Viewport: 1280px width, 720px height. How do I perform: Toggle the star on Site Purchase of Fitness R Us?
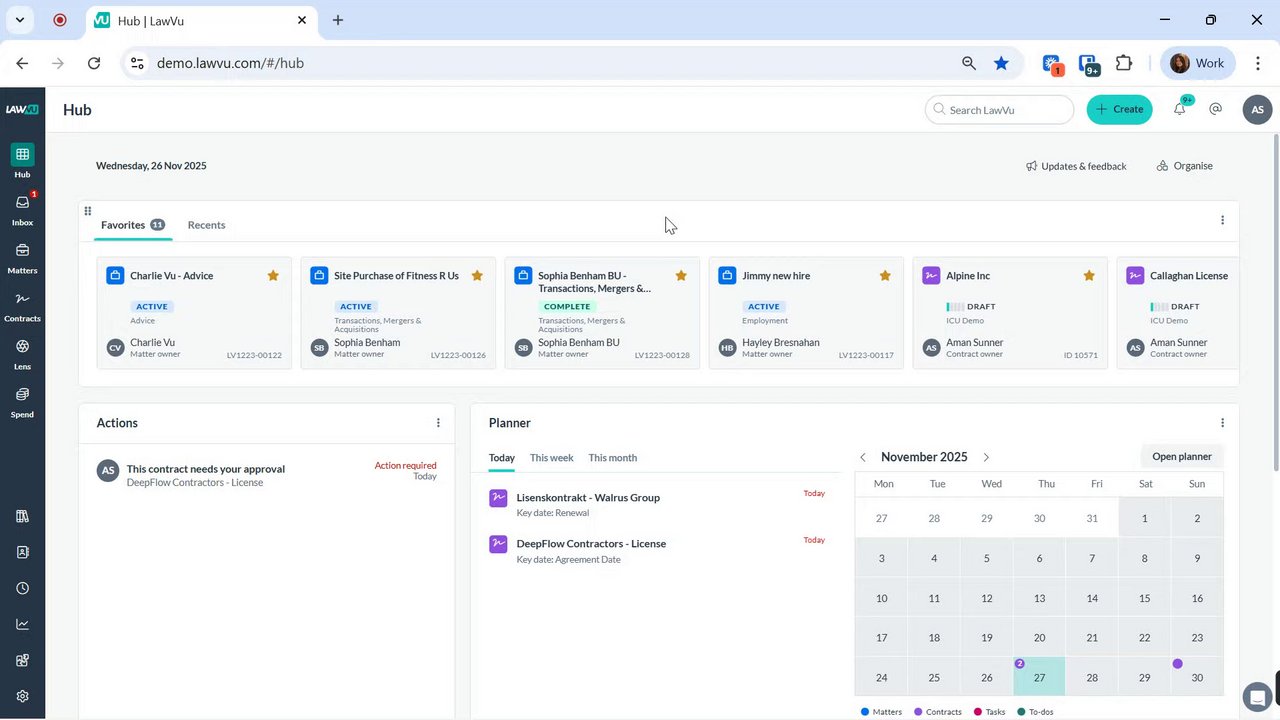point(477,275)
